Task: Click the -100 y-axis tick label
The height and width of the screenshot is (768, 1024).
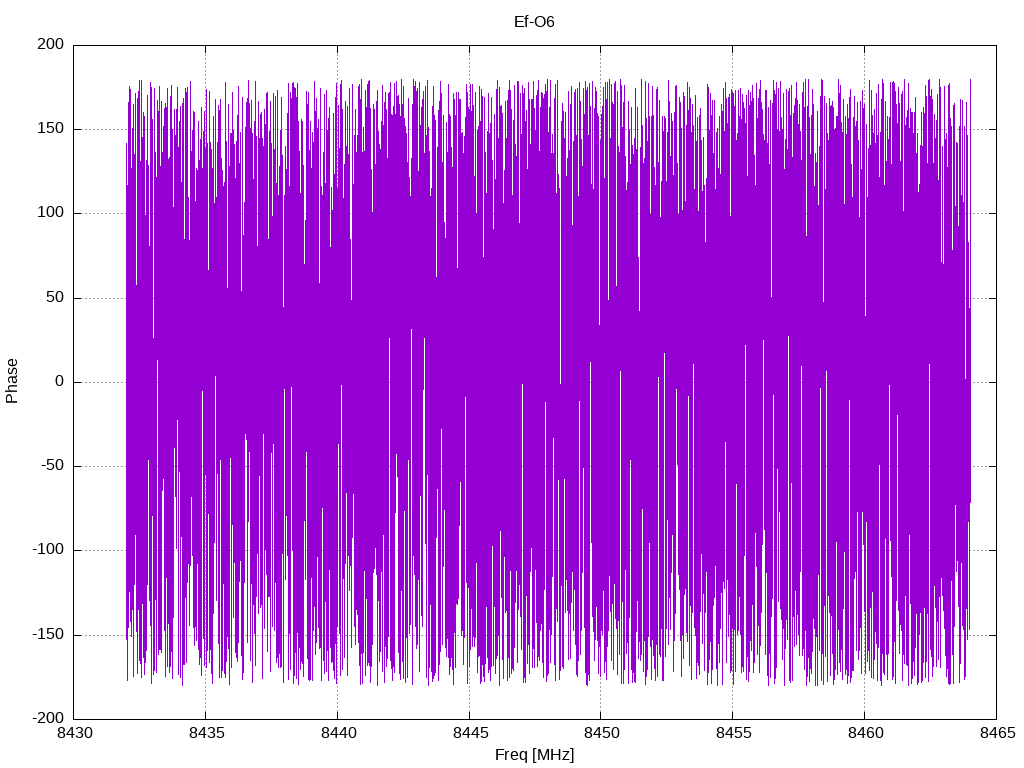Action: point(49,550)
